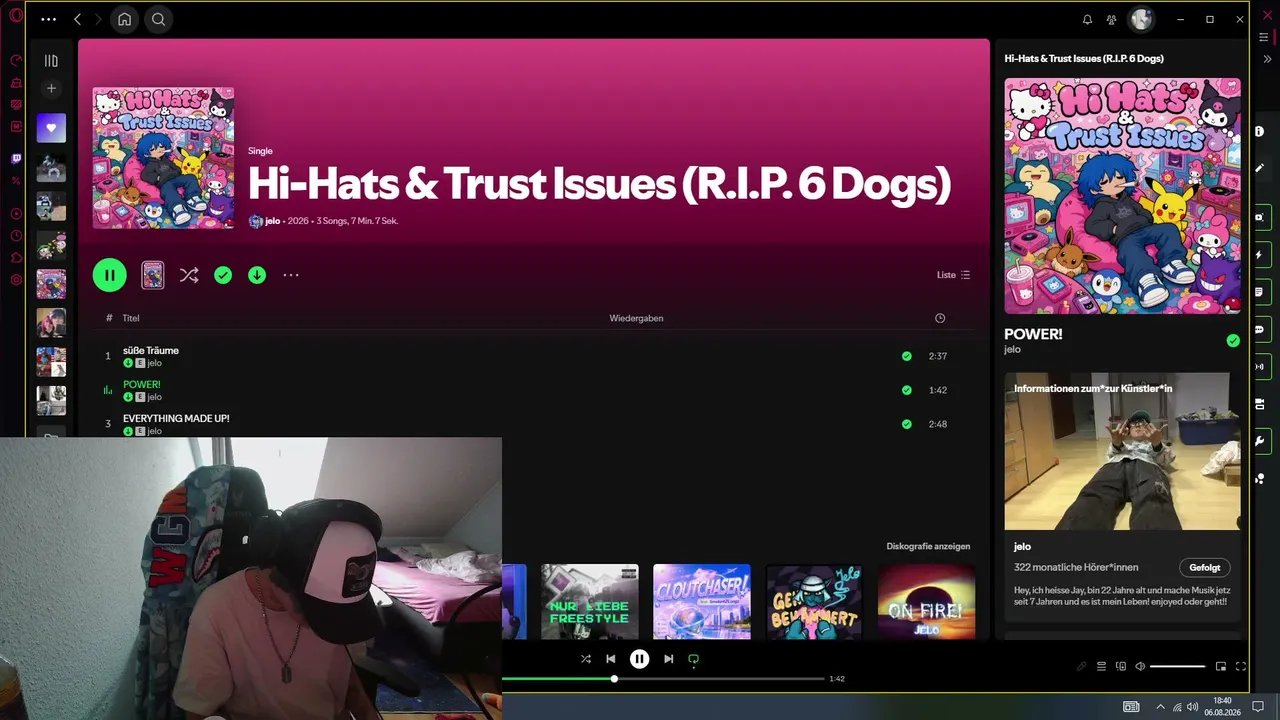The height and width of the screenshot is (720, 1280).
Task: Open the Spotify three-dot app menu
Action: click(48, 19)
